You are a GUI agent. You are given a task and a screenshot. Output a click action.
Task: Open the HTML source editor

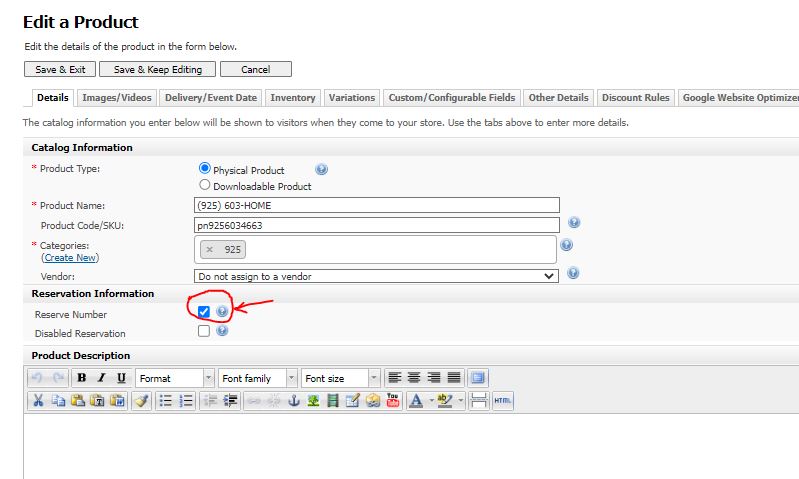[x=502, y=401]
